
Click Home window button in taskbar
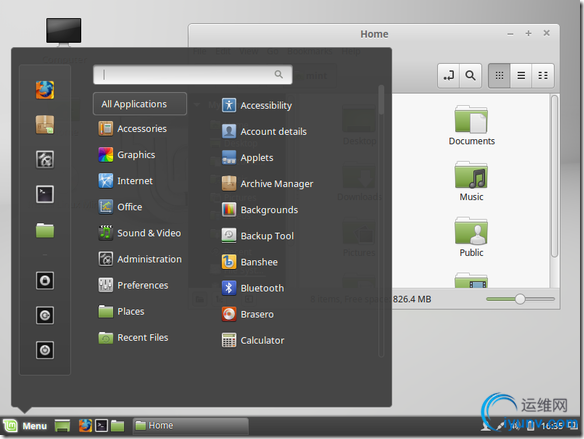191,426
